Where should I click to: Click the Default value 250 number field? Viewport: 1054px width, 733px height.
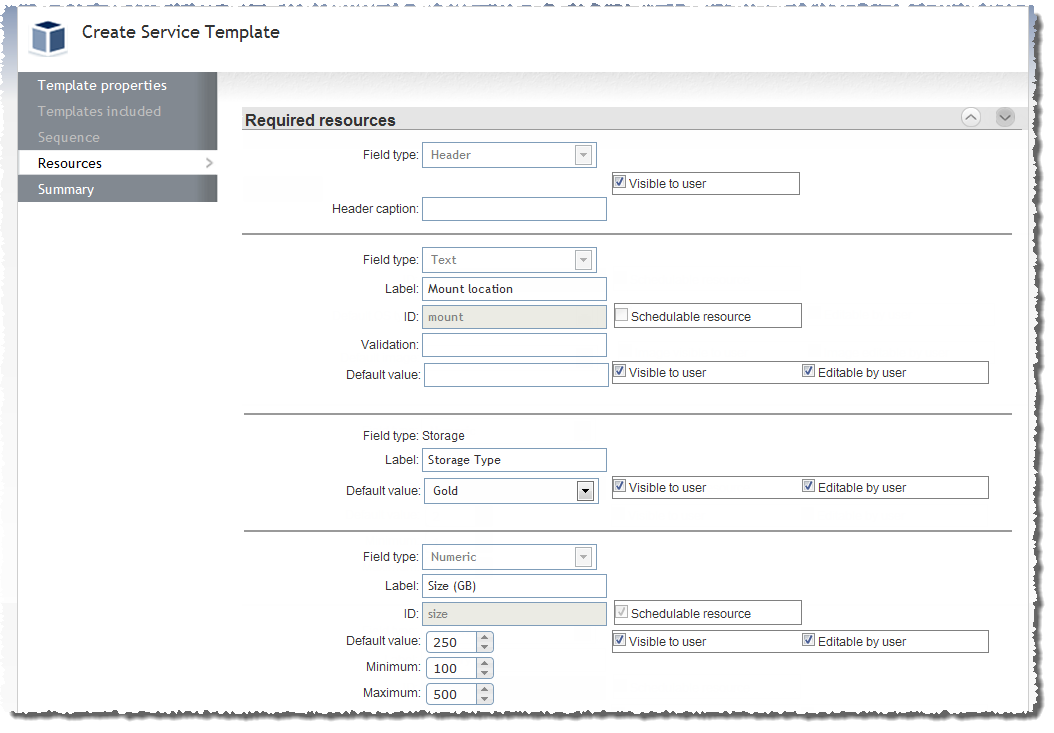click(452, 642)
